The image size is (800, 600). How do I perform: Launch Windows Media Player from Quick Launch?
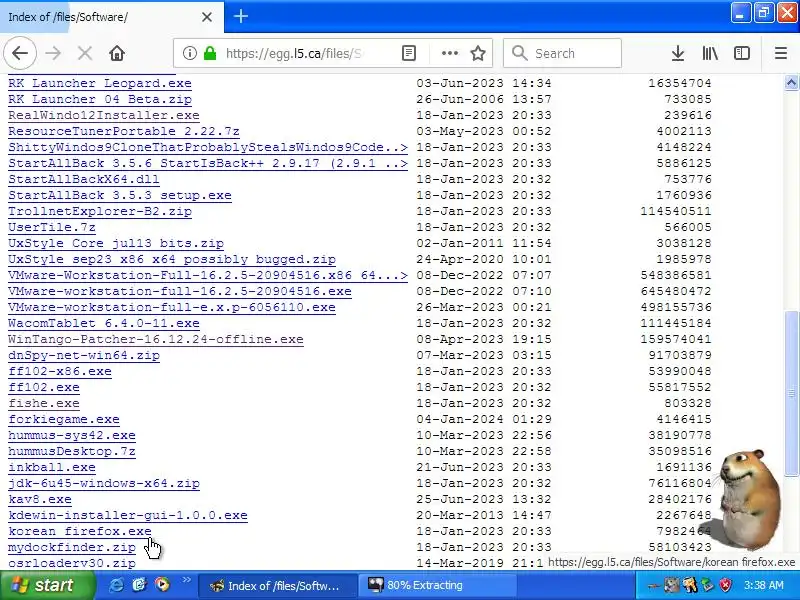162,585
